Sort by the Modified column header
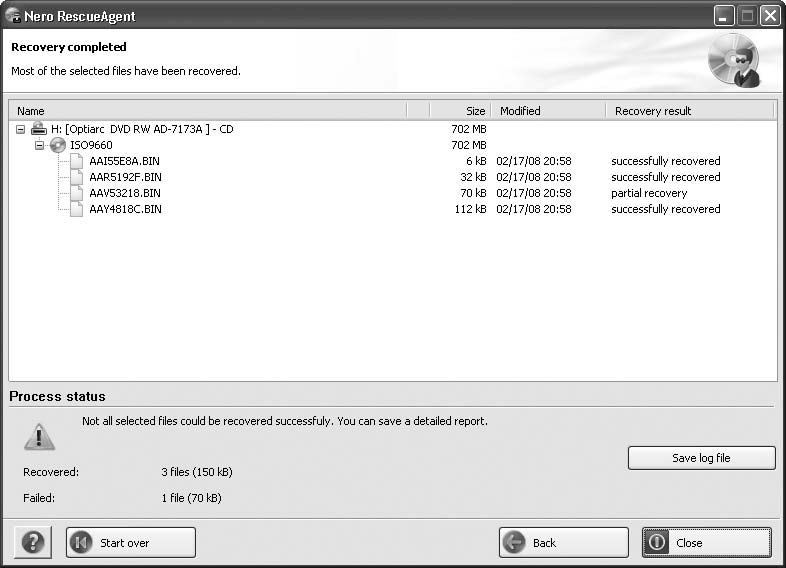The width and height of the screenshot is (786, 568). click(x=548, y=111)
